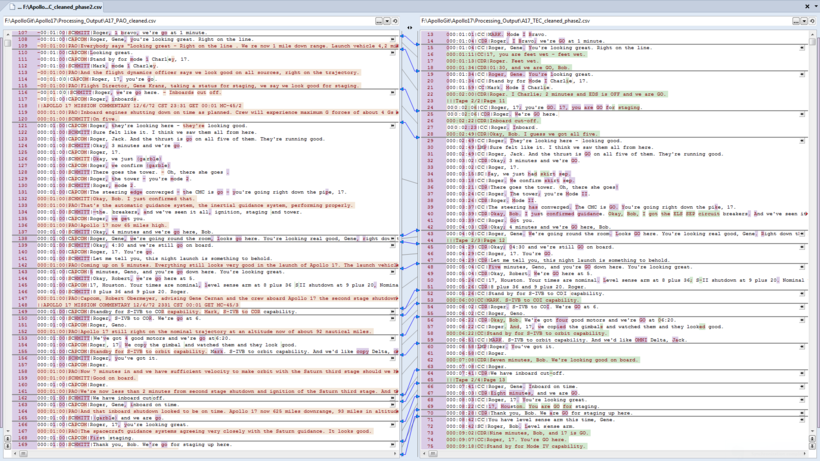Screen dimensions: 820x461
Task: Click the block marker icon on left line 153
Action: [x=393, y=338]
